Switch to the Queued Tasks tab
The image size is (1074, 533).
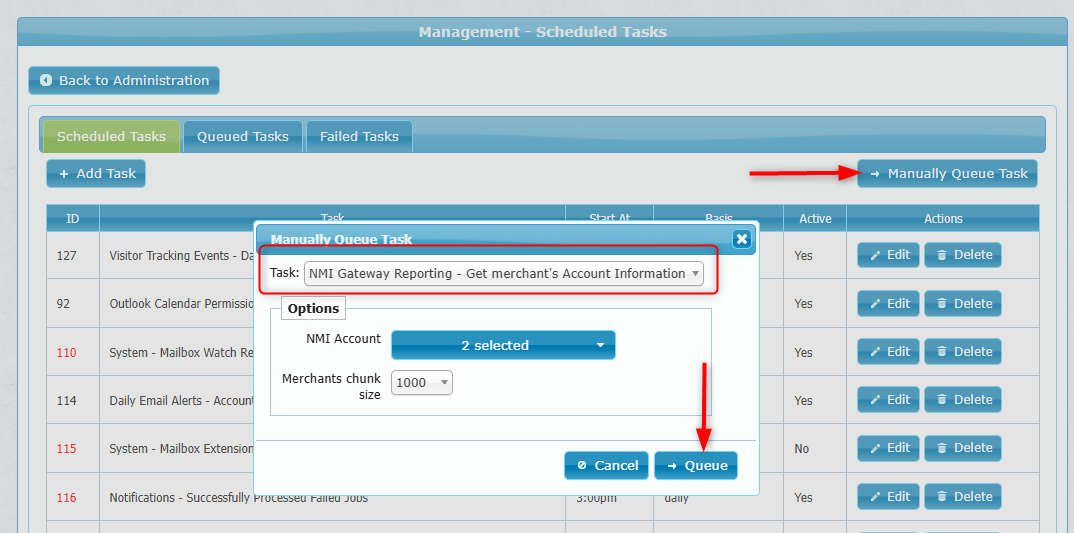[243, 137]
